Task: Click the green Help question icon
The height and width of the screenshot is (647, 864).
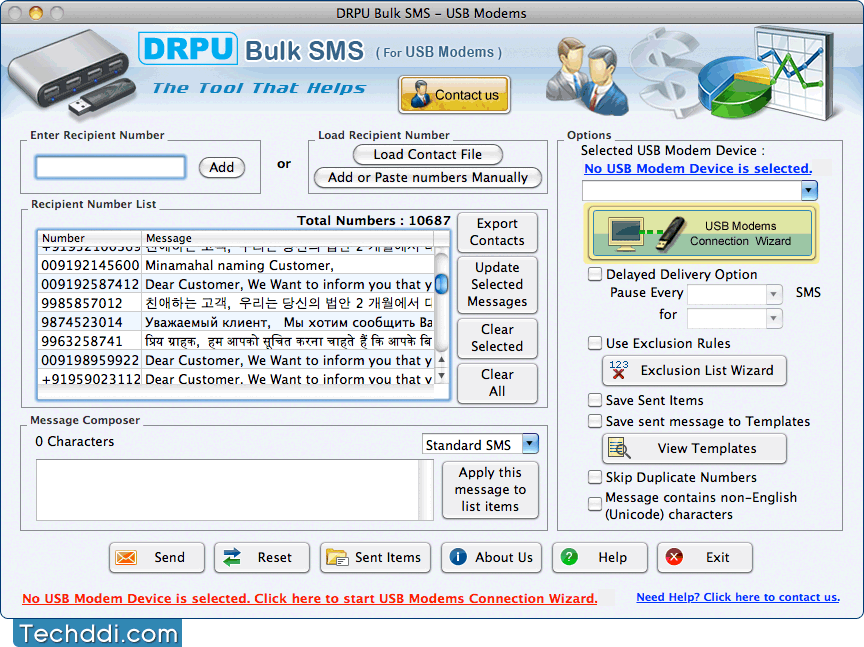Action: 569,557
